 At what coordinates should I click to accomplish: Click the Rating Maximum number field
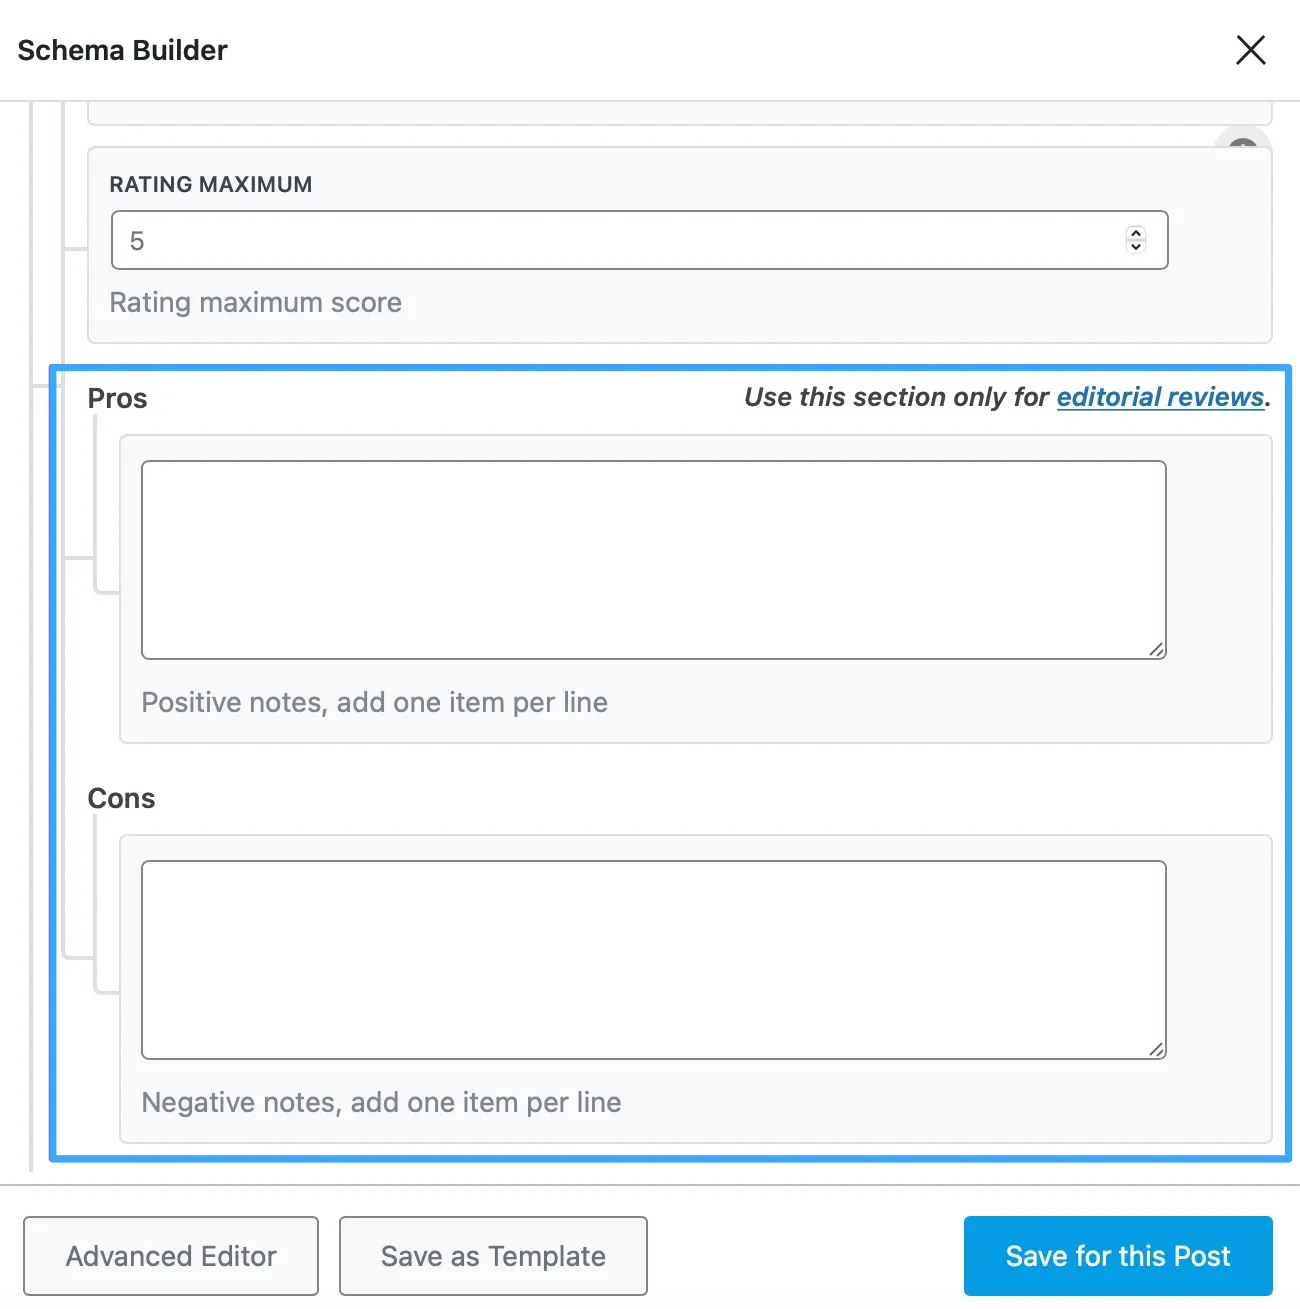point(639,240)
